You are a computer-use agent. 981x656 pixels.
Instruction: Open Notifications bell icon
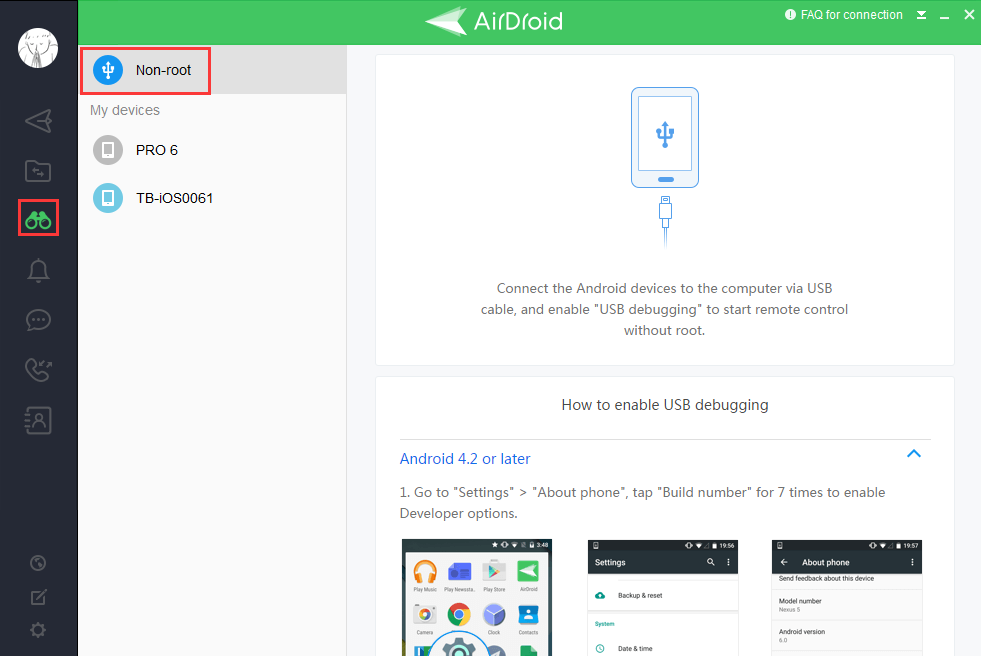[38, 270]
